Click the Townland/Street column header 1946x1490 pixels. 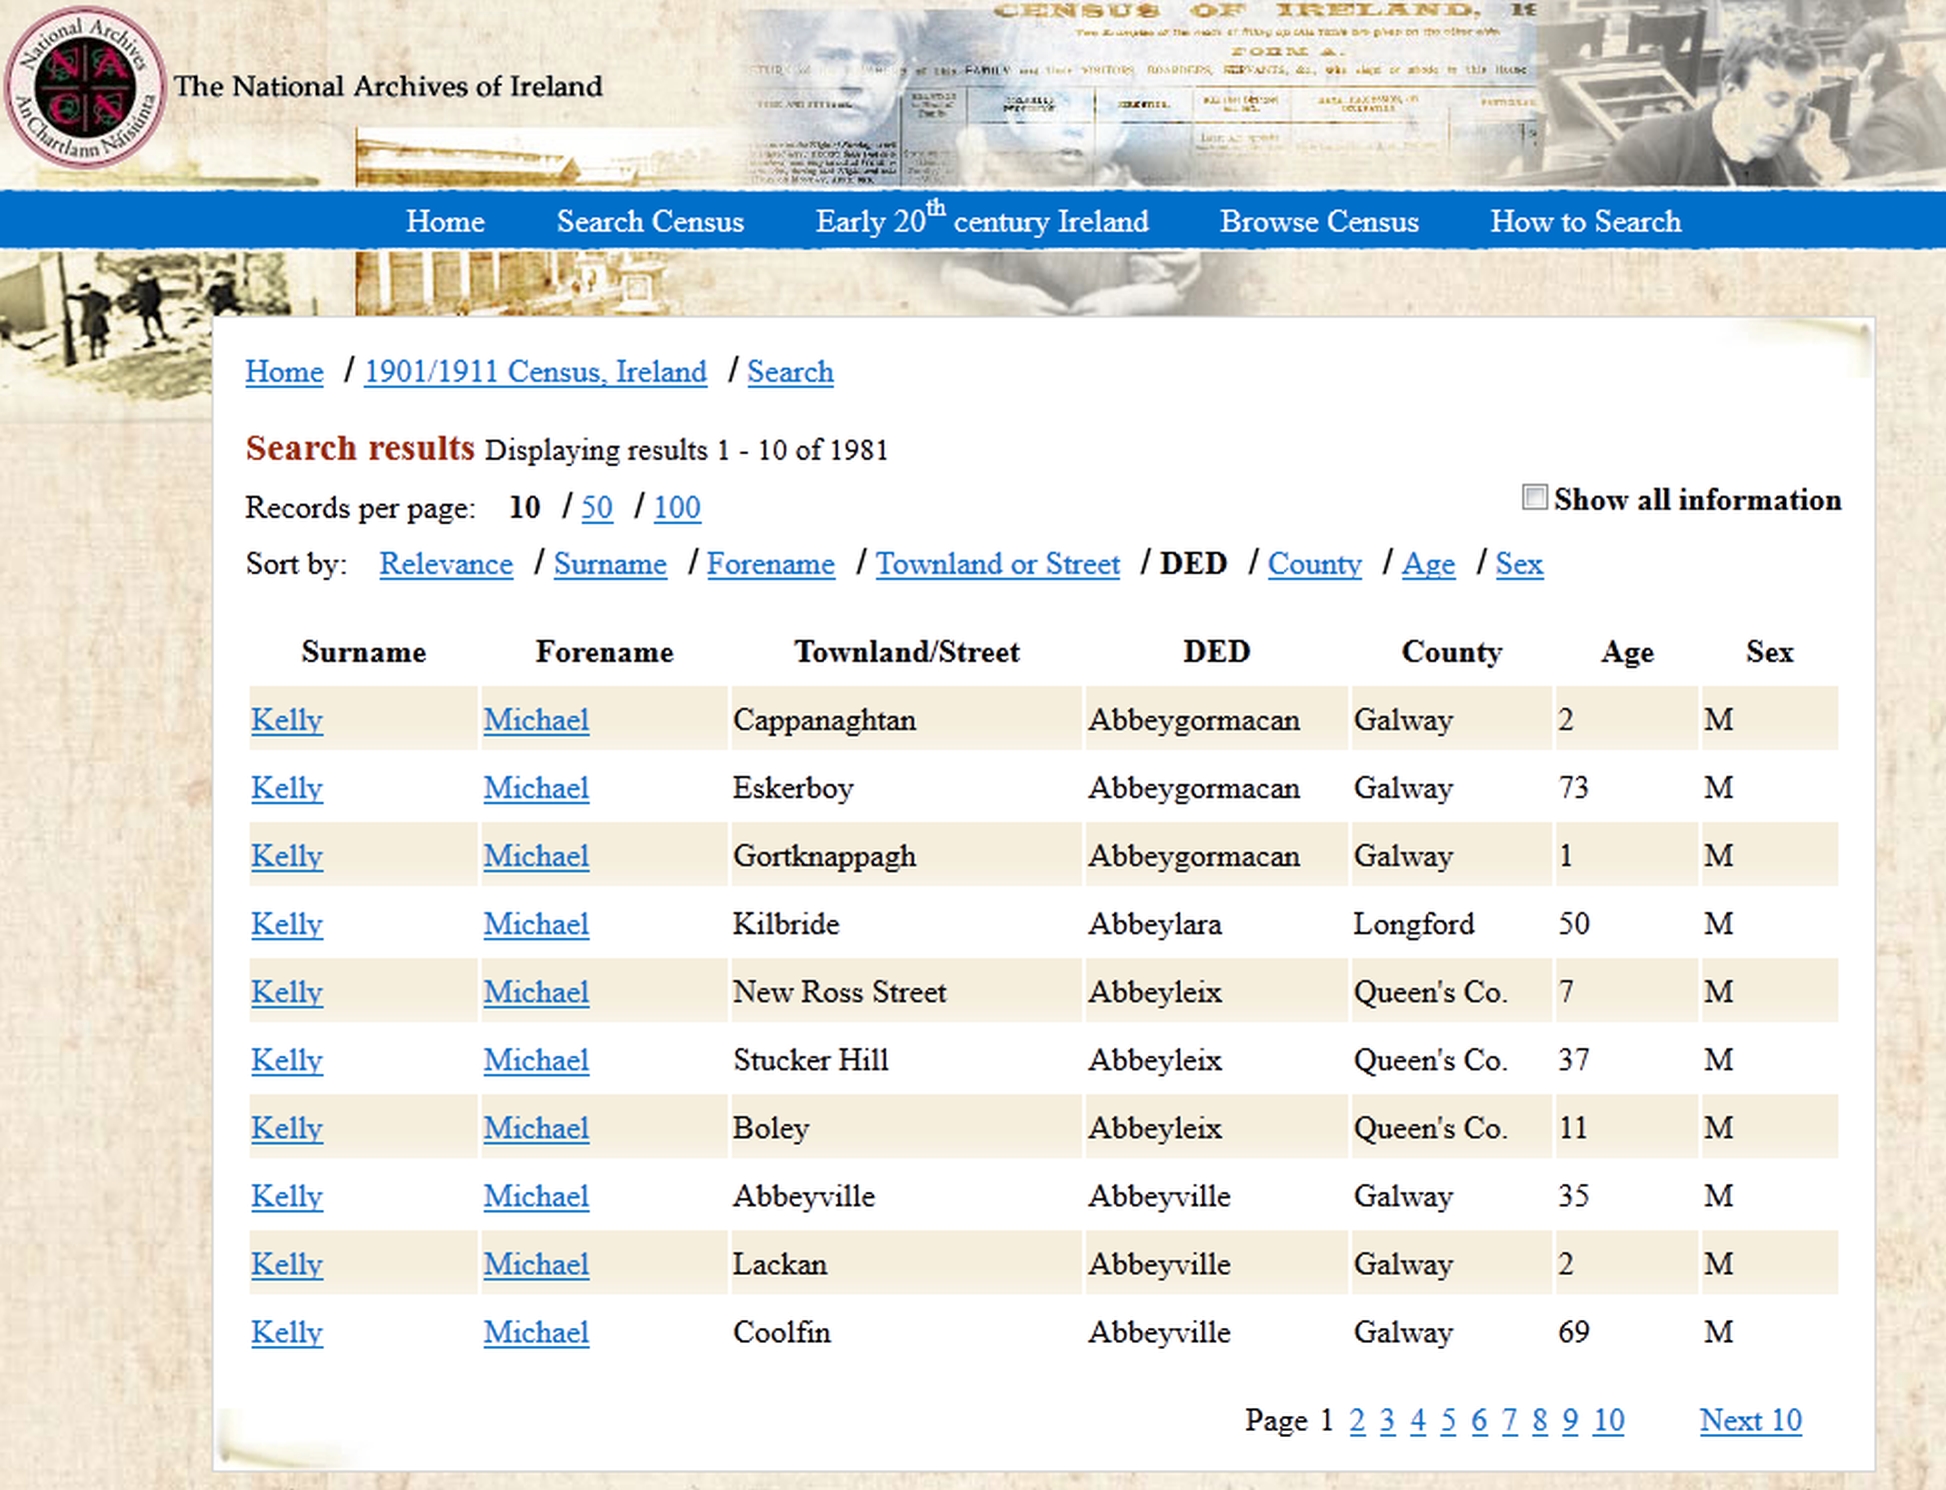(907, 651)
